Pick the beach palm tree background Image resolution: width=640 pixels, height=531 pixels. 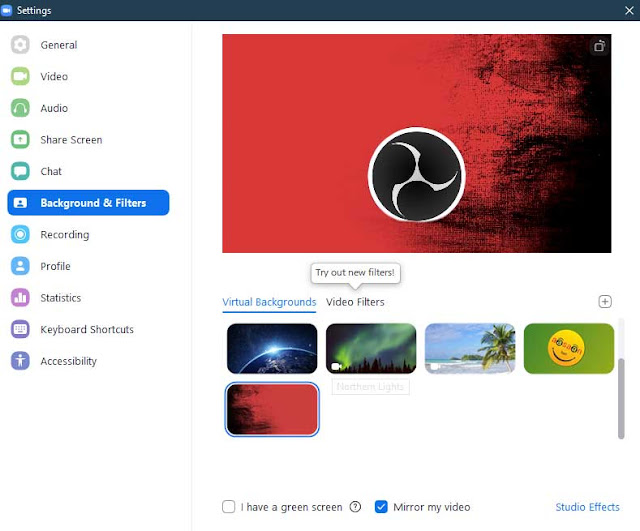tap(470, 349)
